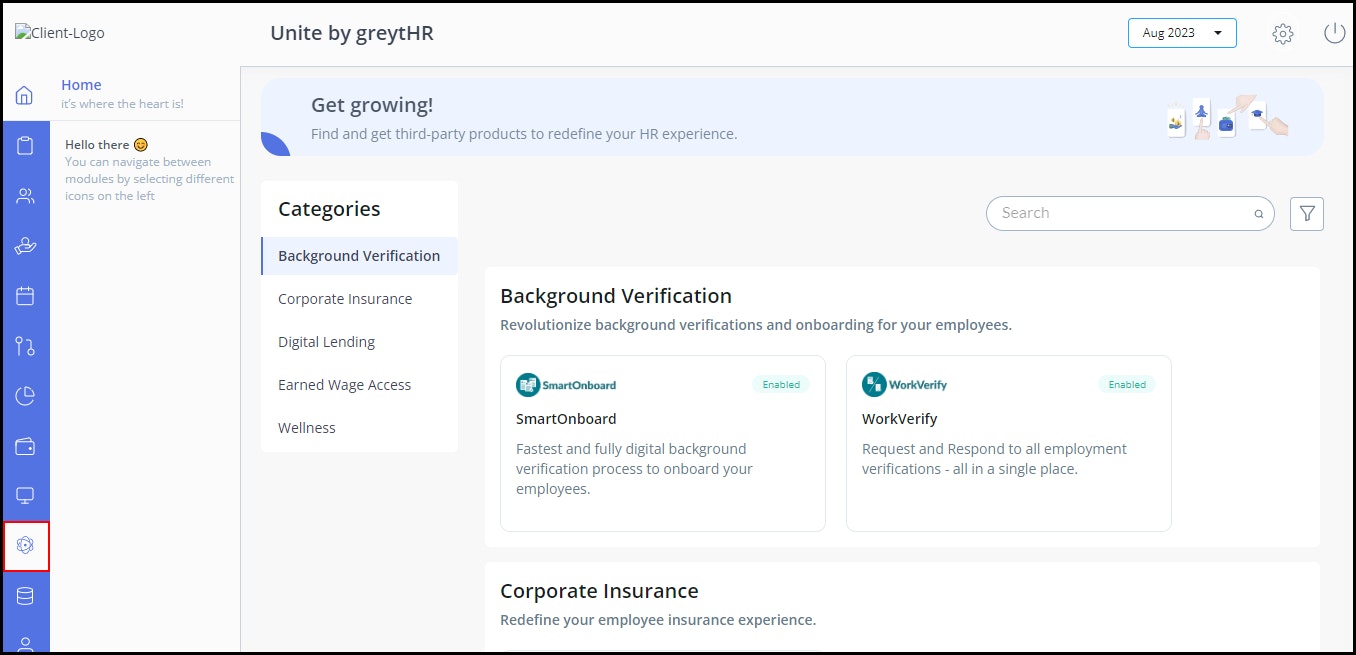Click Enabled badge on WorkVerify card
Image resolution: width=1356 pixels, height=655 pixels.
pyautogui.click(x=1127, y=385)
